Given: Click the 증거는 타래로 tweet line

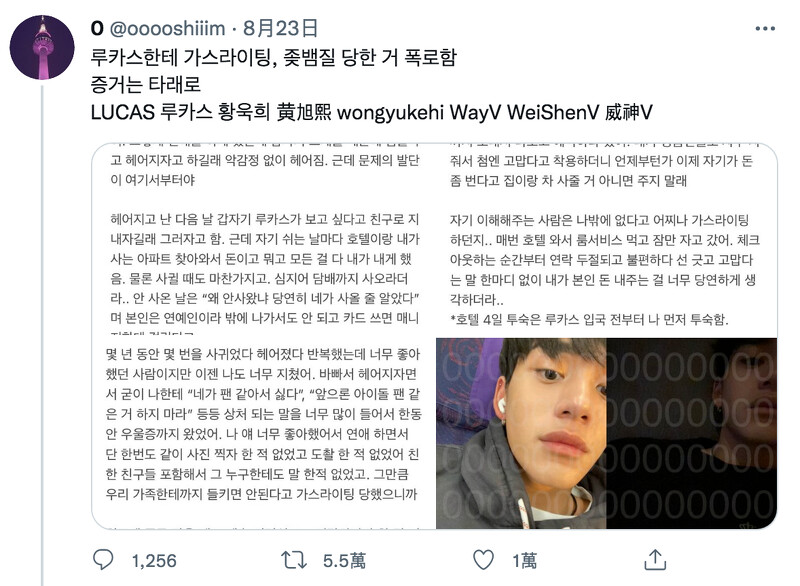Looking at the screenshot, I should [145, 85].
